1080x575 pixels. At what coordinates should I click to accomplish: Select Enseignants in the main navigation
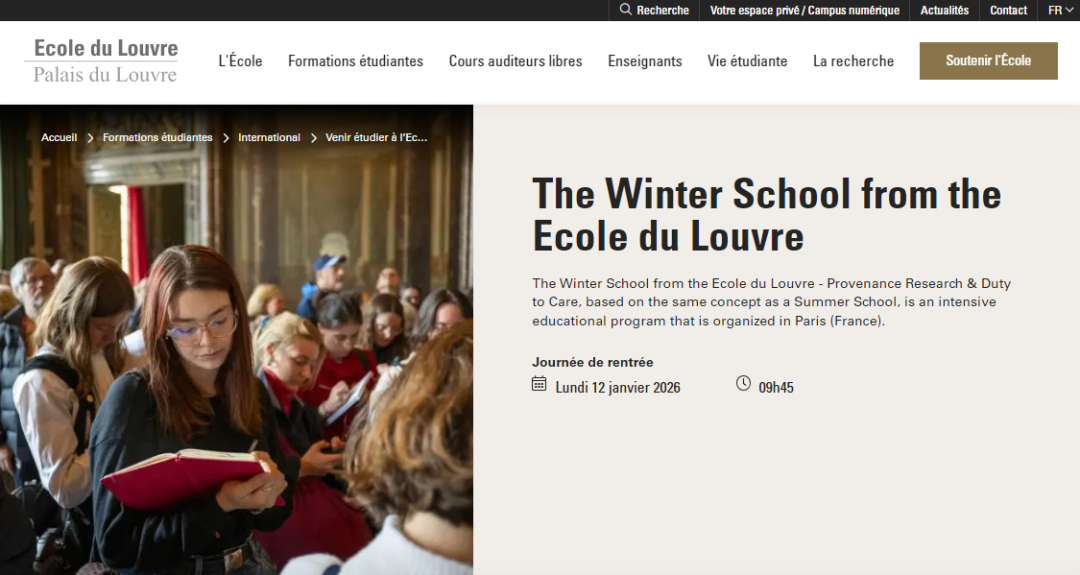[645, 61]
